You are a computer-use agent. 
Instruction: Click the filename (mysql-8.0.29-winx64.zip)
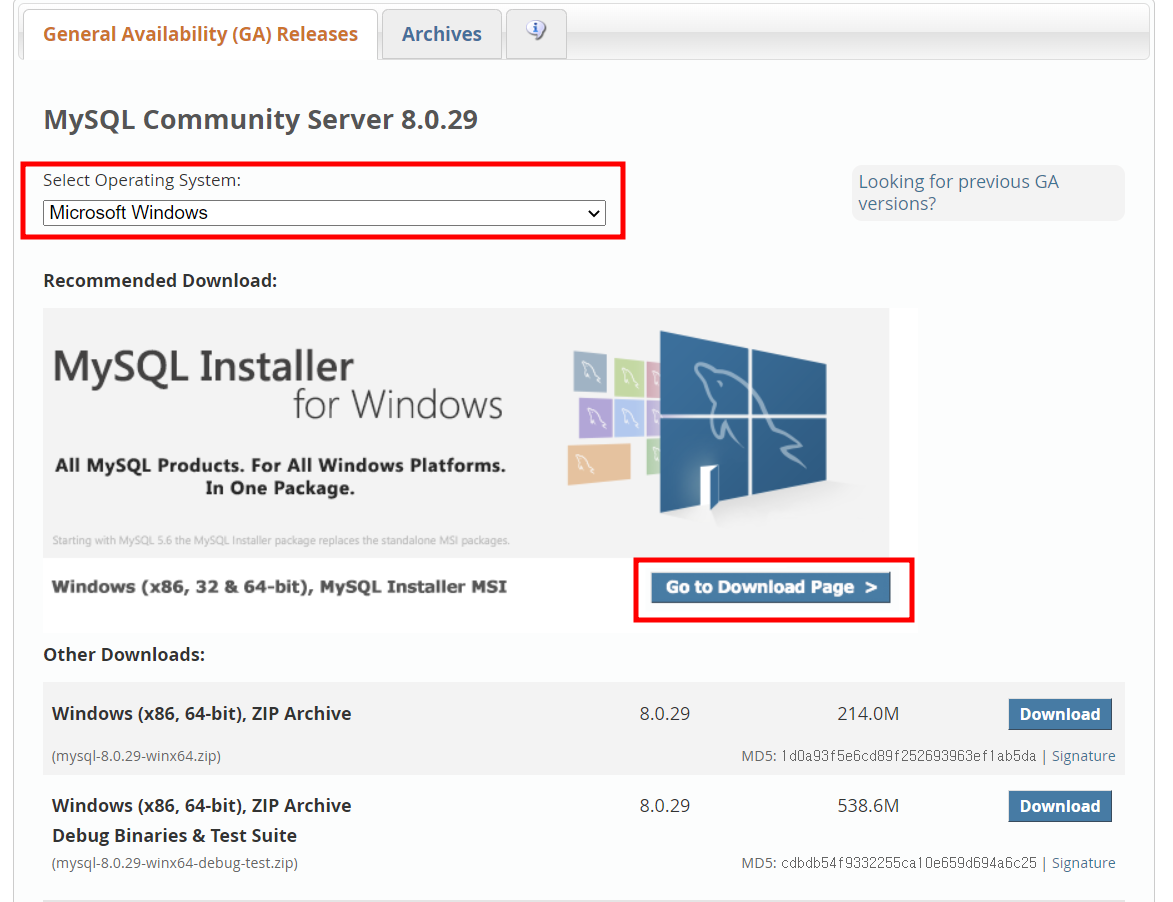(x=136, y=756)
